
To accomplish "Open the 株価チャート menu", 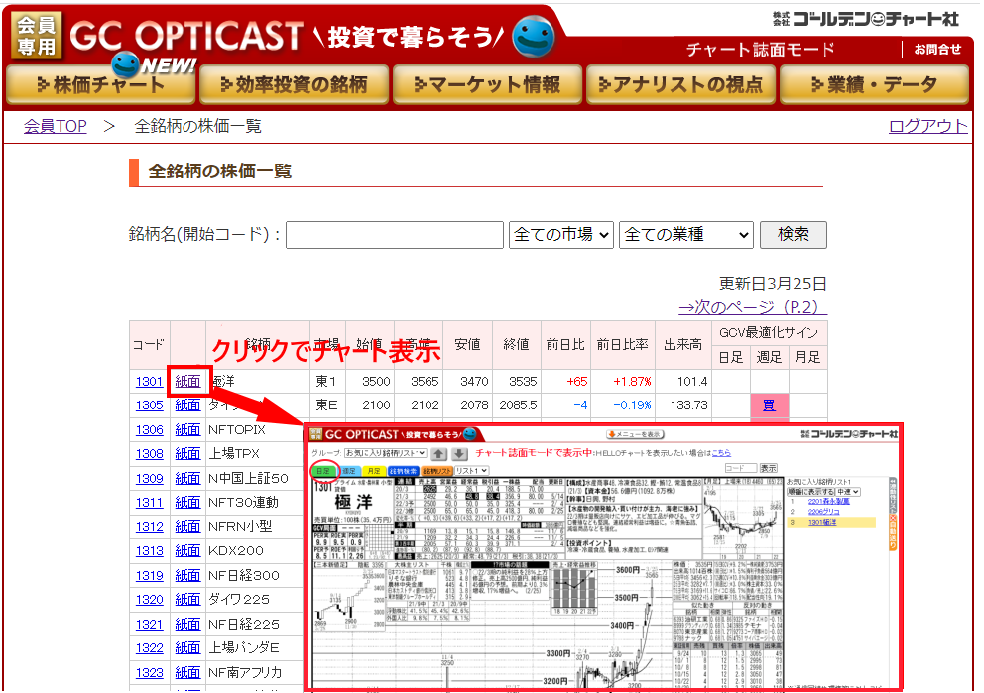I will point(101,84).
